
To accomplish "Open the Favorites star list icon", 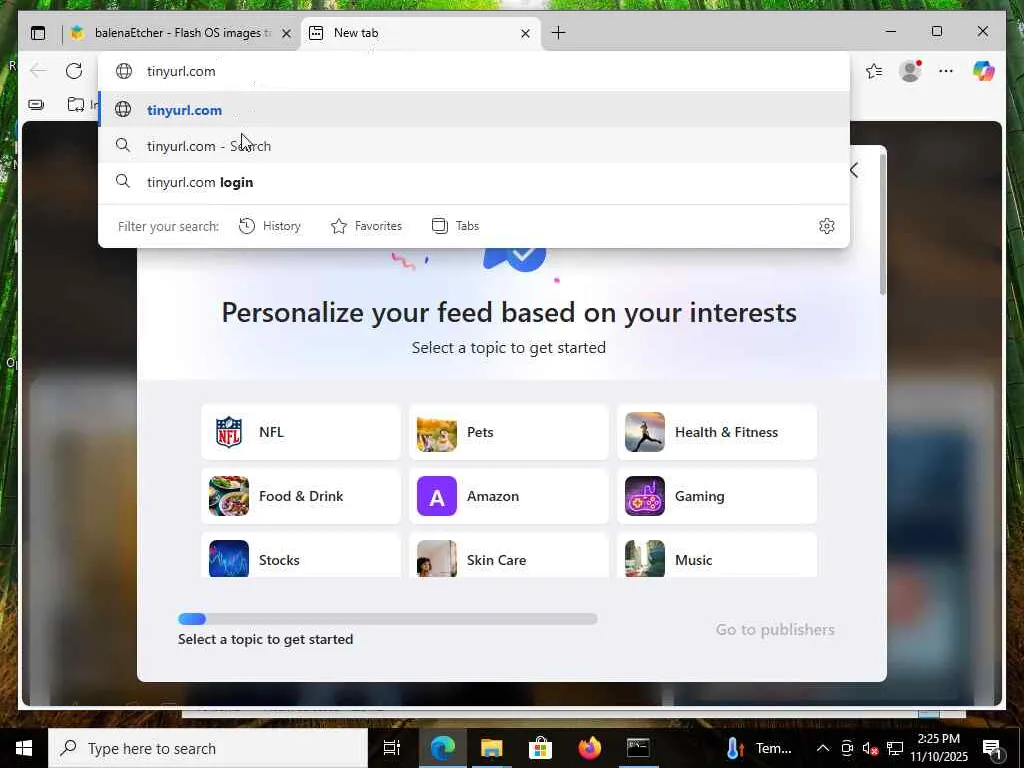I will coord(874,71).
